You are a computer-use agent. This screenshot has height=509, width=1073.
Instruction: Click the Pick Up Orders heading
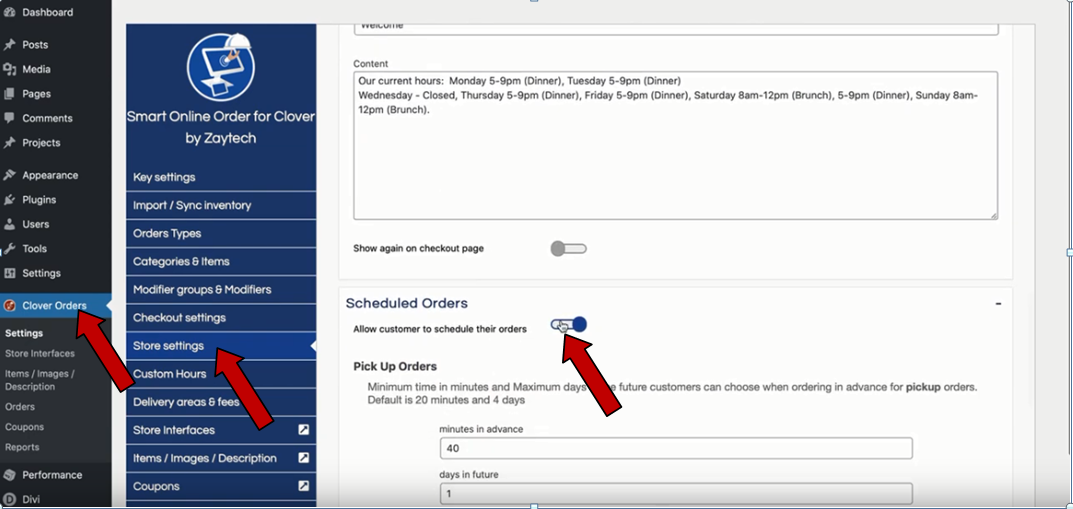tap(395, 366)
